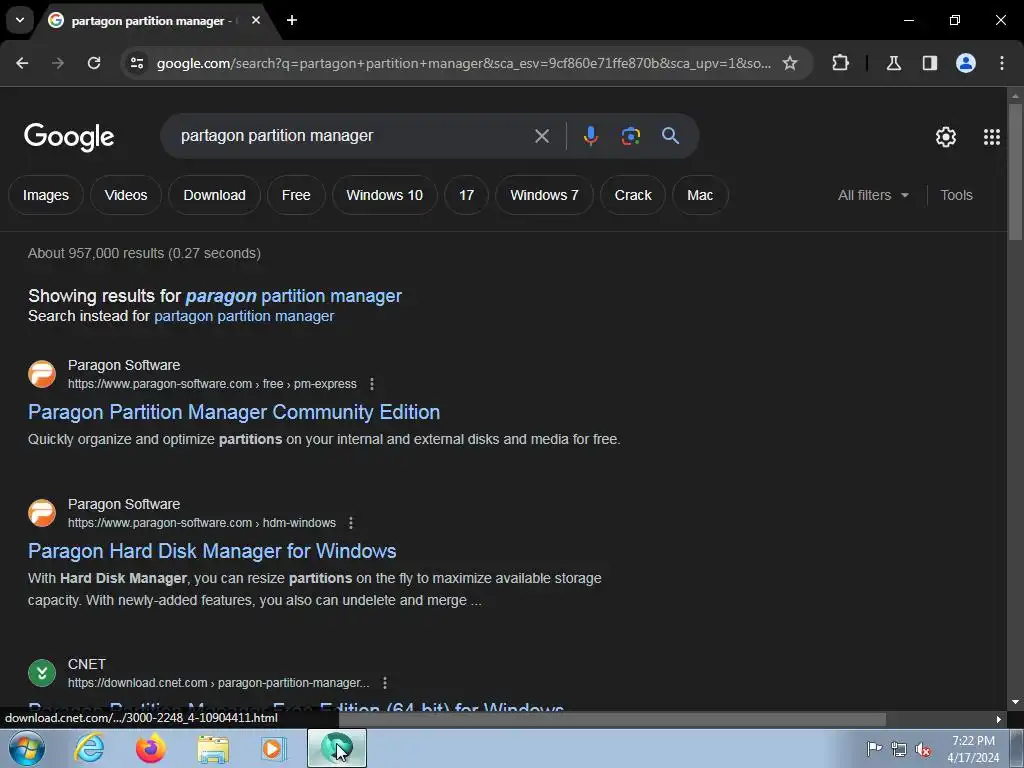Launch Firefox from taskbar
Screen dimensions: 1024x768
[151, 748]
